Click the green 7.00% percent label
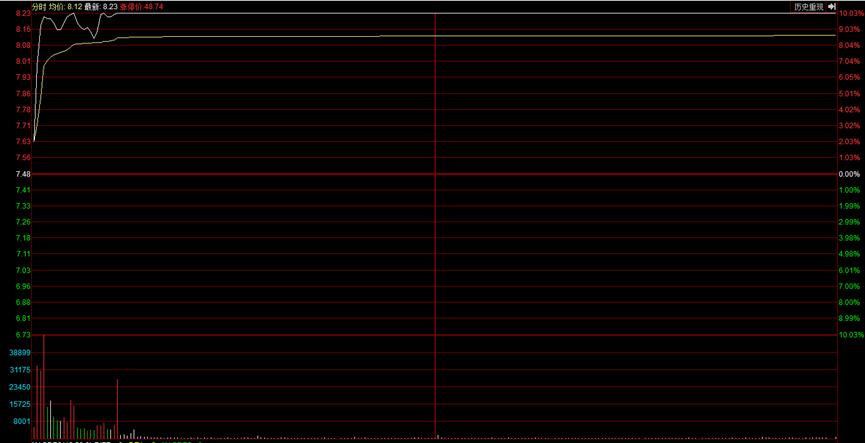865x443 pixels. coord(850,287)
